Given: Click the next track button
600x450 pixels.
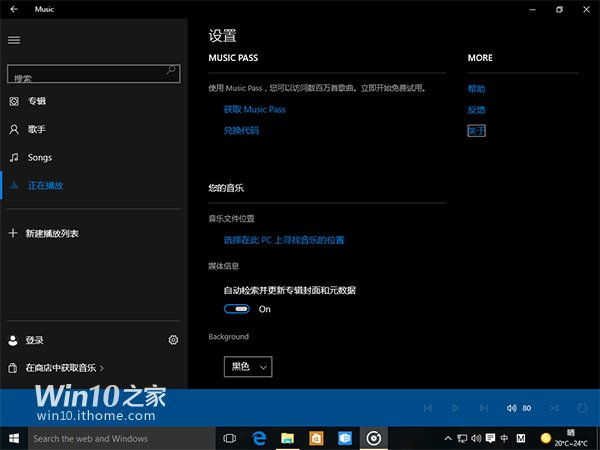Looking at the screenshot, I should point(484,408).
